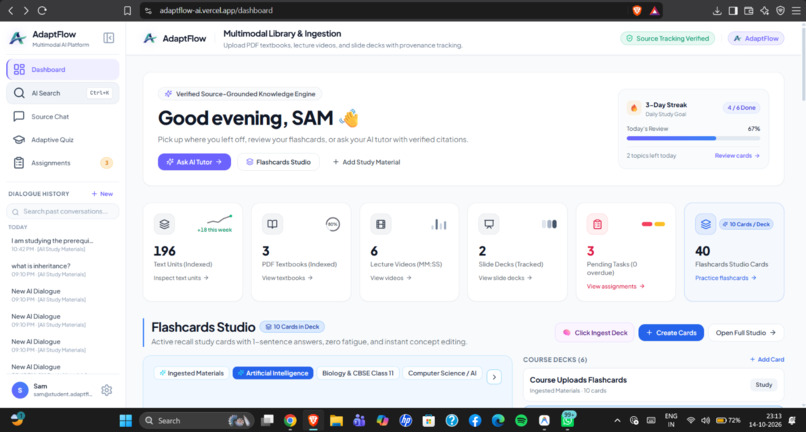Viewport: 806px width, 432px height.
Task: Open Assignments in the sidebar
Action: pos(63,163)
